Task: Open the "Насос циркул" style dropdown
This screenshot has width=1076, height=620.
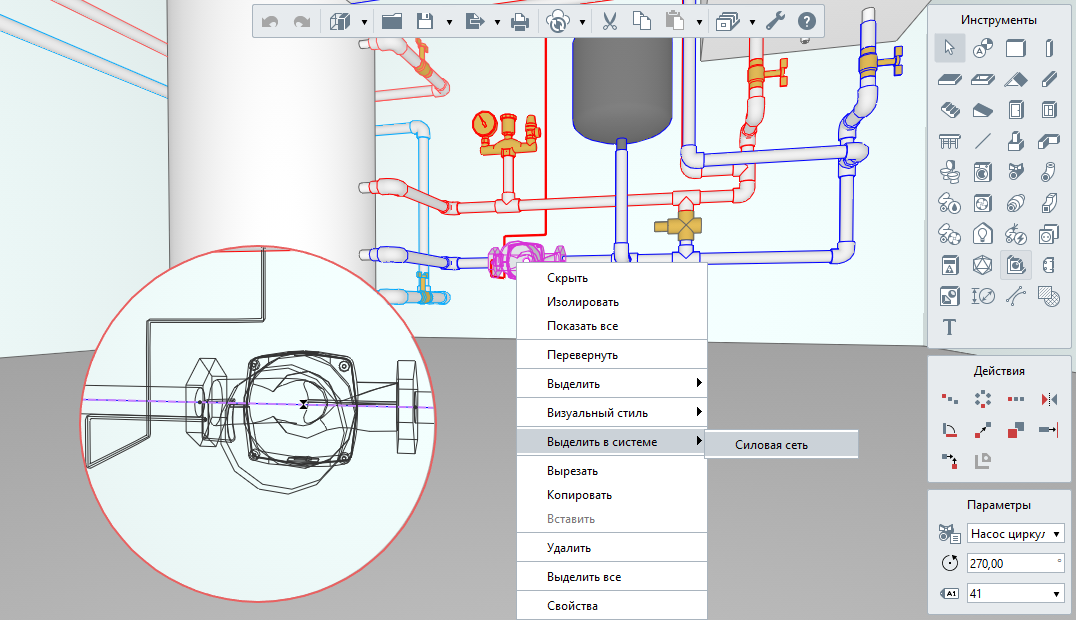Action: tap(1016, 533)
